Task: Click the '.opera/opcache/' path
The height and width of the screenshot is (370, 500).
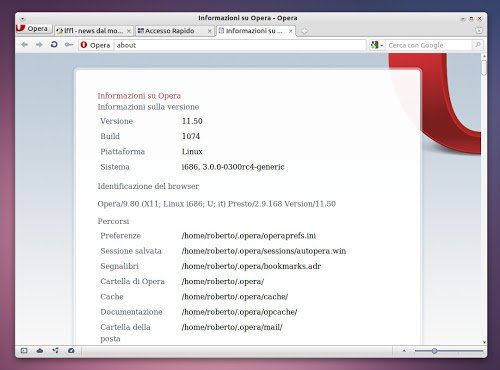Action: point(239,312)
